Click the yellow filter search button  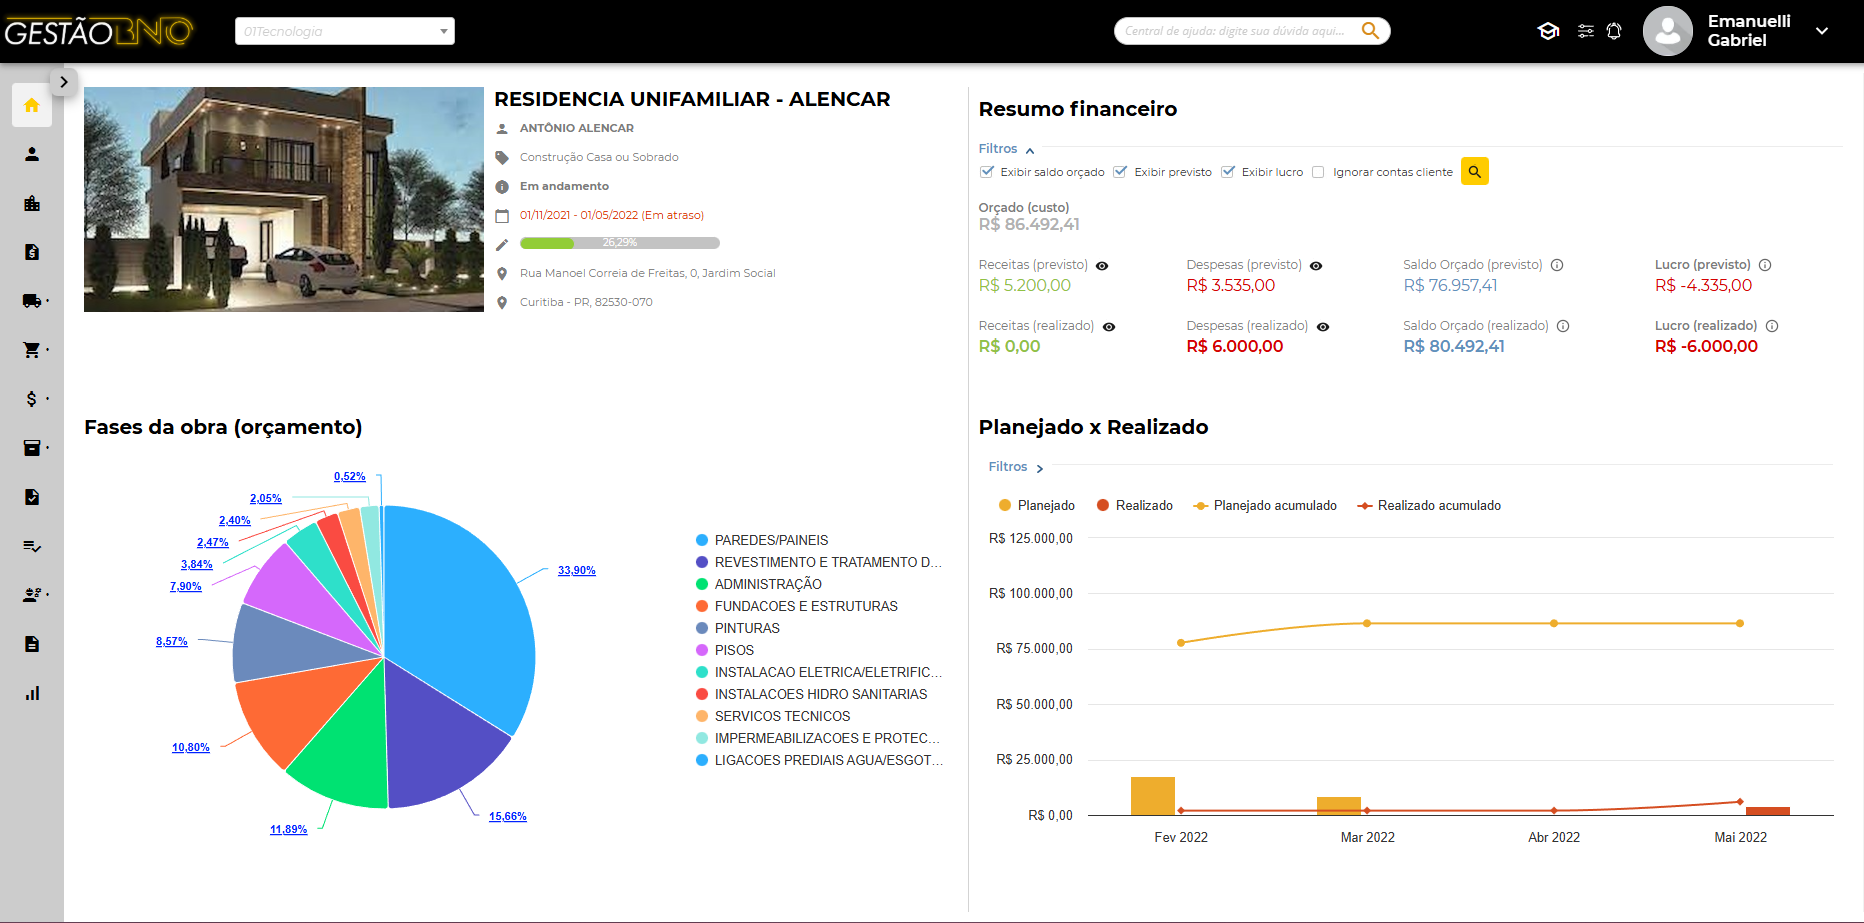1474,172
